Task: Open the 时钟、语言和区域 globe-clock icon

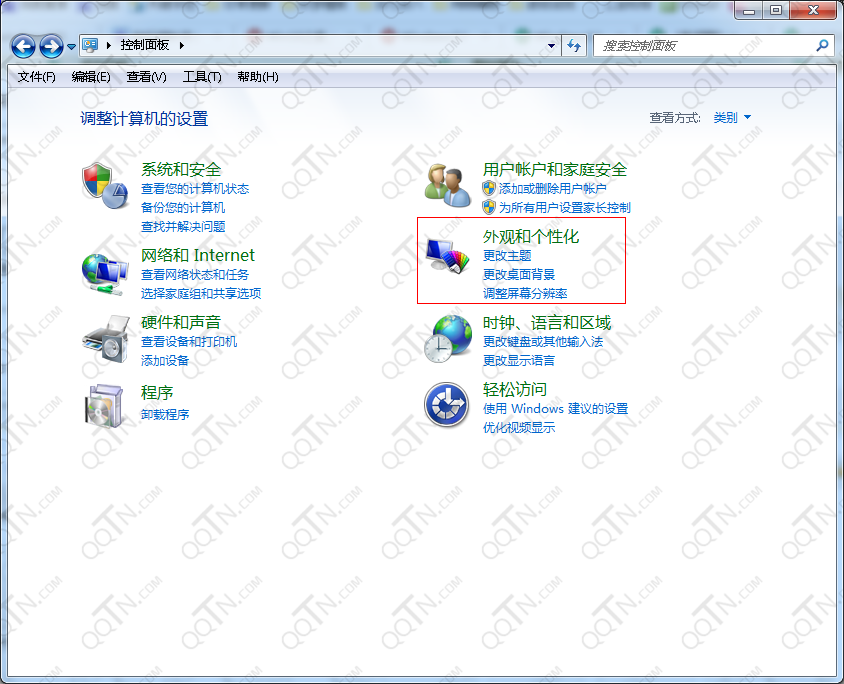Action: click(x=447, y=338)
